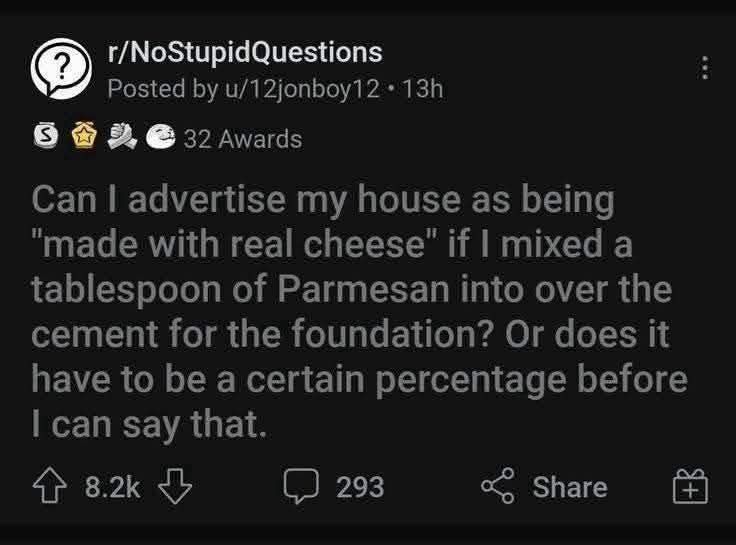Click the "Posted by" text label
Viewport: 736px width, 545px height.
(x=162, y=87)
